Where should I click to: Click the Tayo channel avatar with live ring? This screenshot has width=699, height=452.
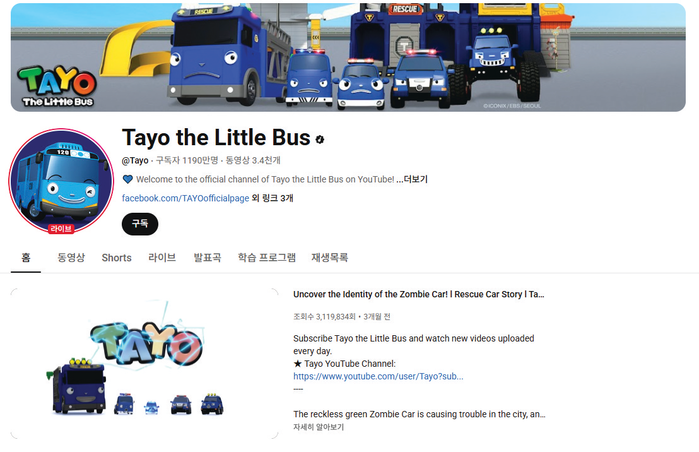[61, 181]
